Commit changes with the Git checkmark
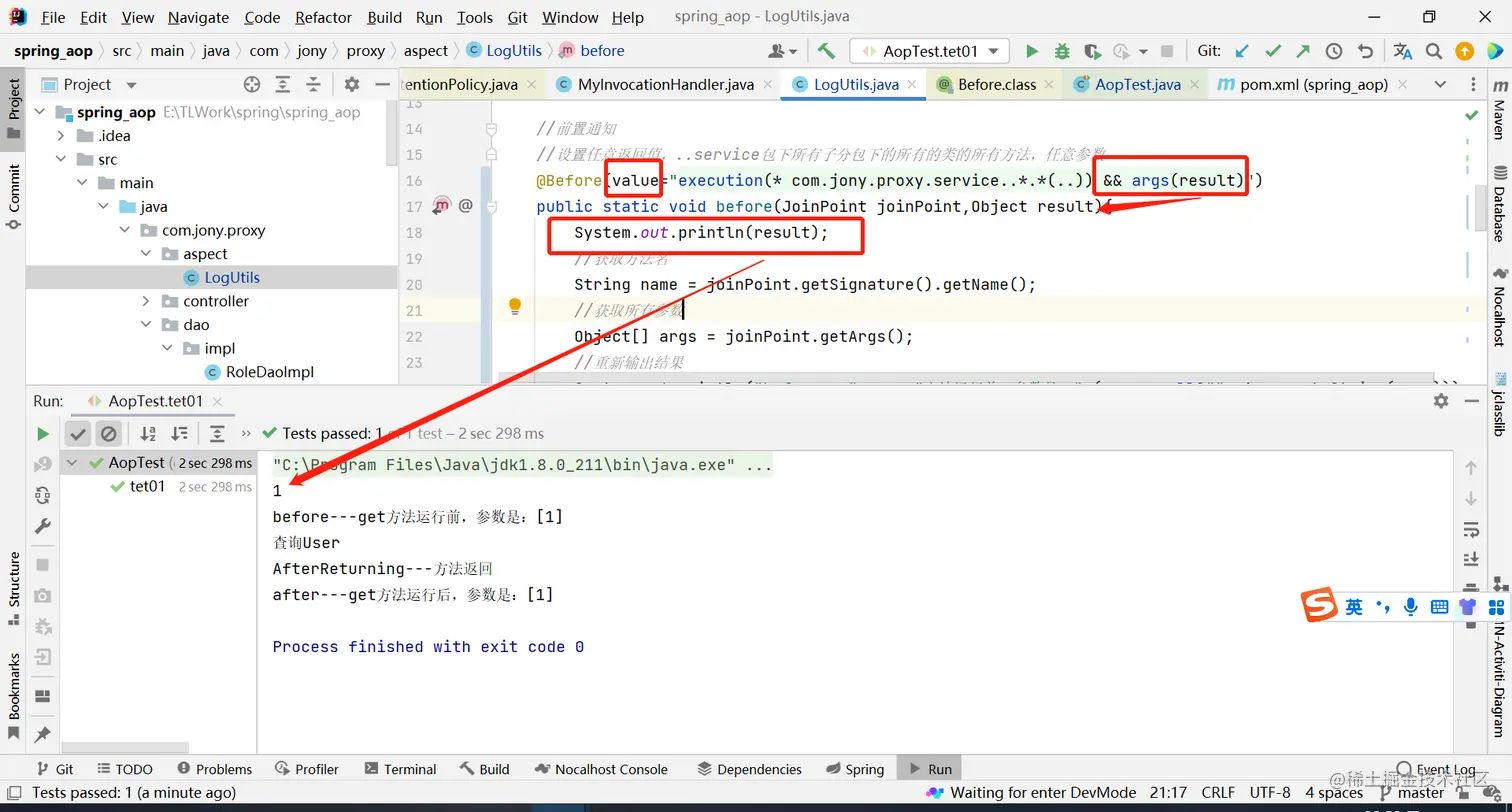 pyautogui.click(x=1273, y=51)
